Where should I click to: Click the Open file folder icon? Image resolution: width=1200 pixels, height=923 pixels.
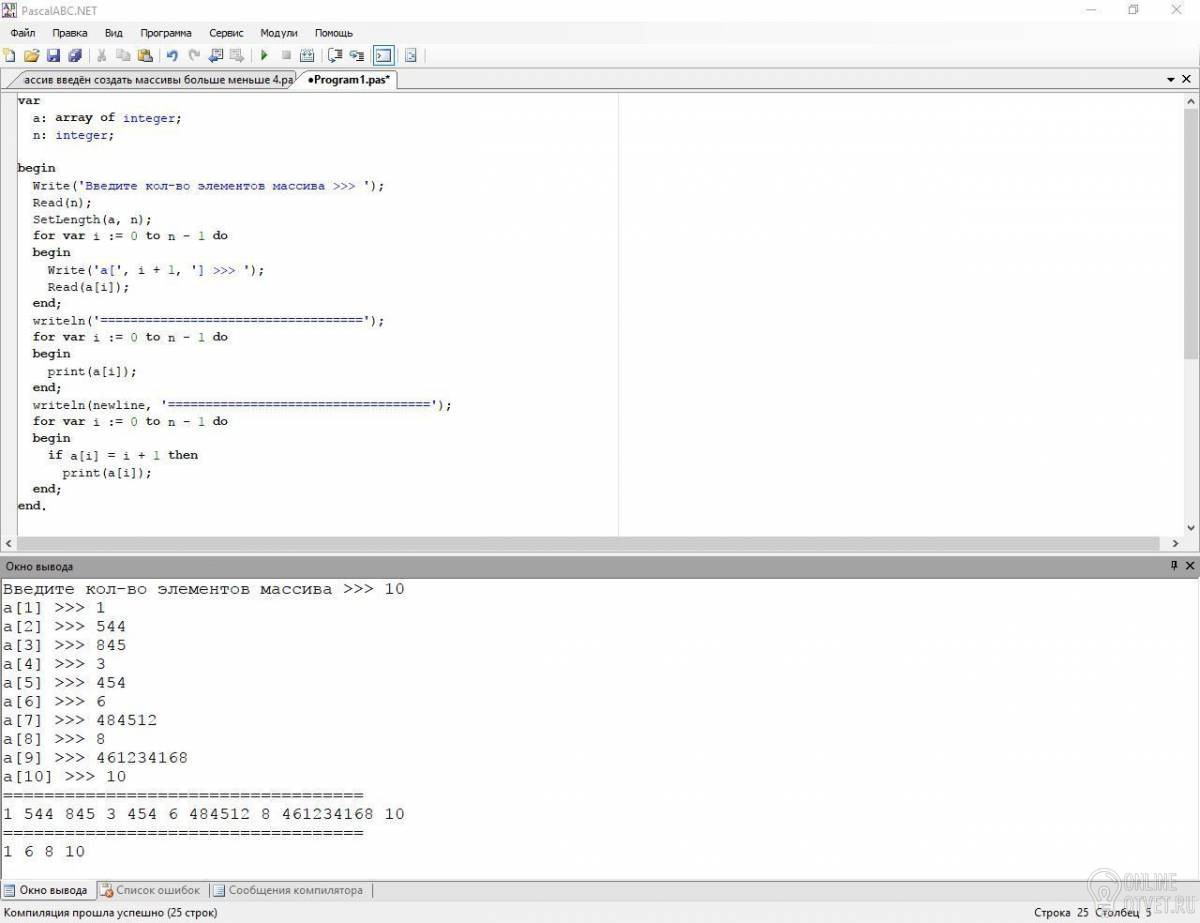coord(31,56)
